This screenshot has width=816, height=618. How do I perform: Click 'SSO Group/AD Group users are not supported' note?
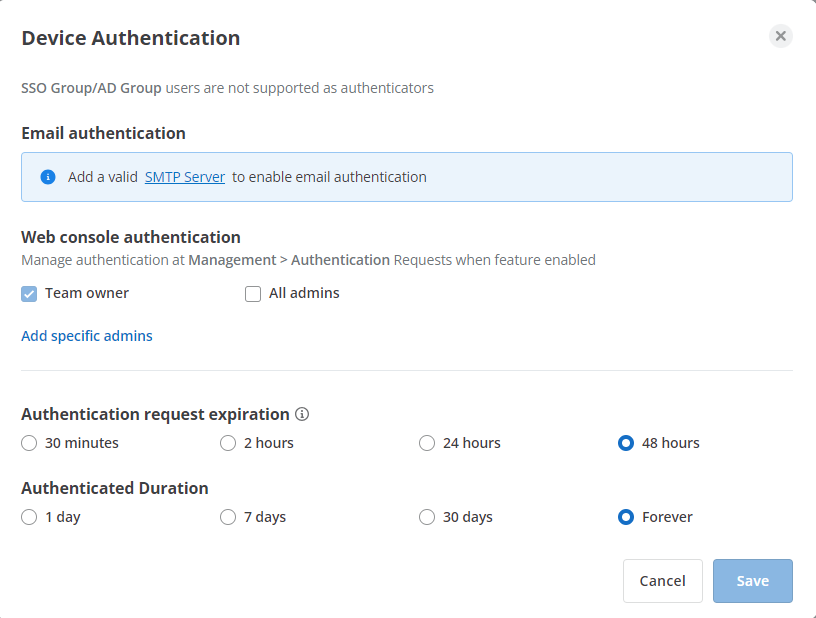(227, 88)
